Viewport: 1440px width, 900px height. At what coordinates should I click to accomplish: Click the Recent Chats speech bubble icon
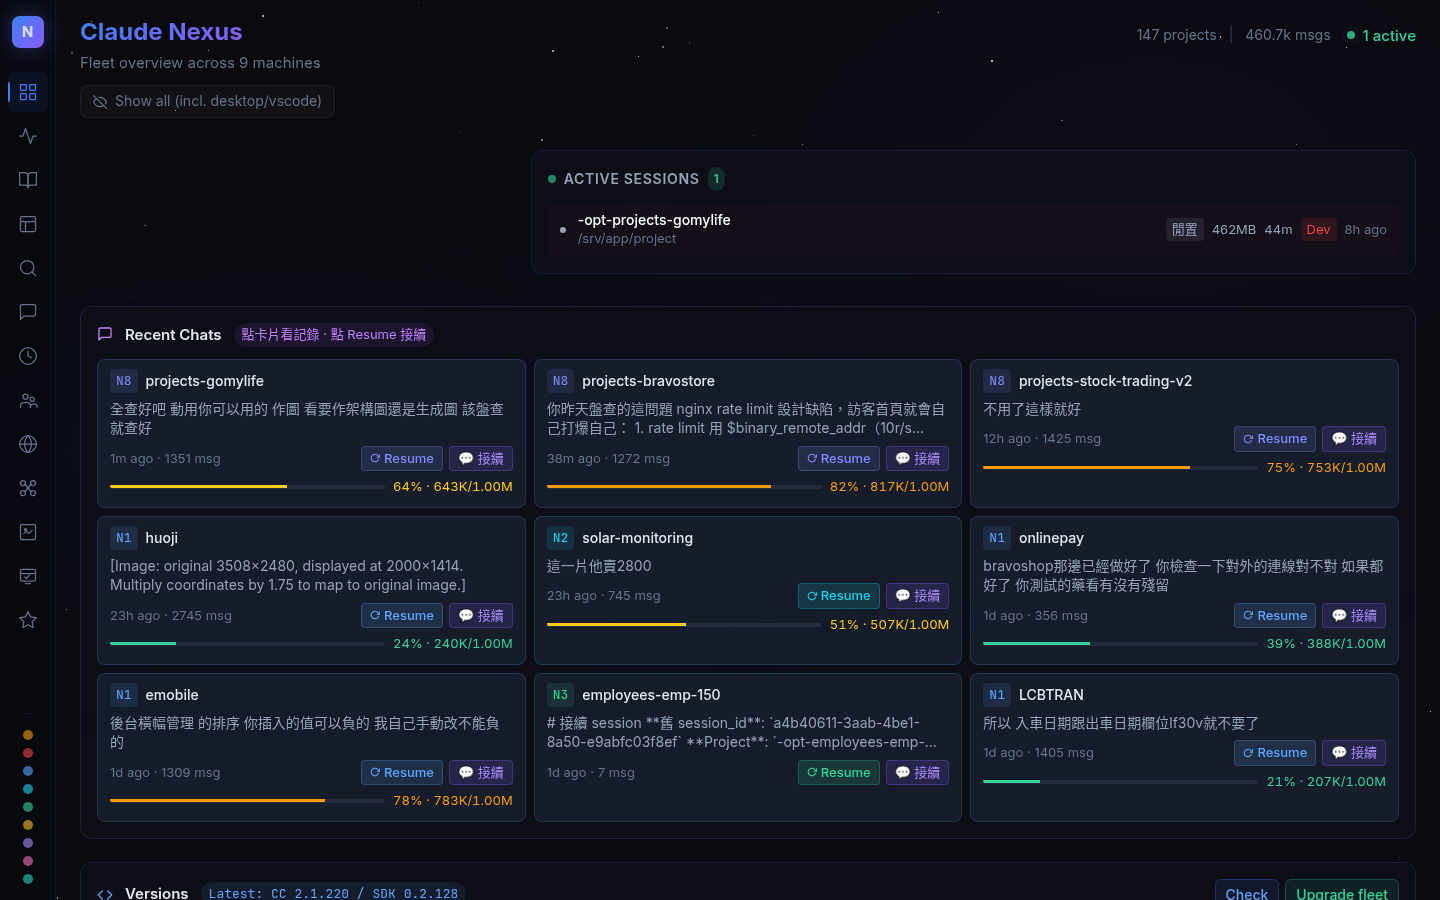[x=105, y=334]
